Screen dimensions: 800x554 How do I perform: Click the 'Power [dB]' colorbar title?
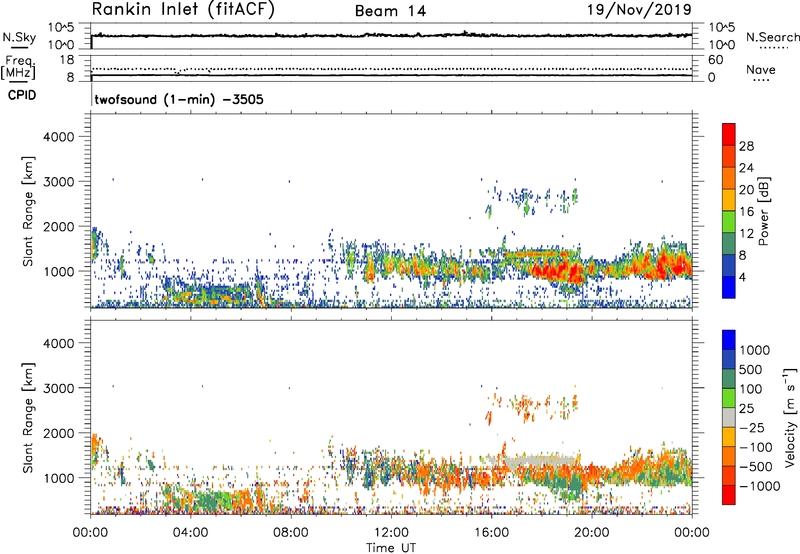[x=763, y=211]
